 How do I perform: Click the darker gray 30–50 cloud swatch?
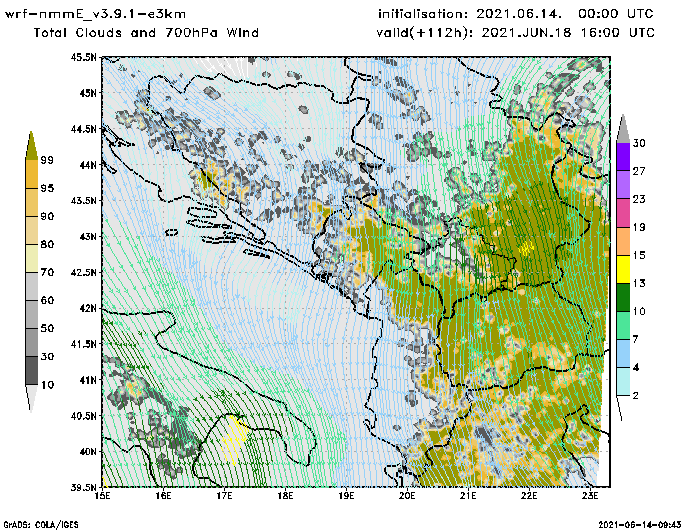point(32,342)
